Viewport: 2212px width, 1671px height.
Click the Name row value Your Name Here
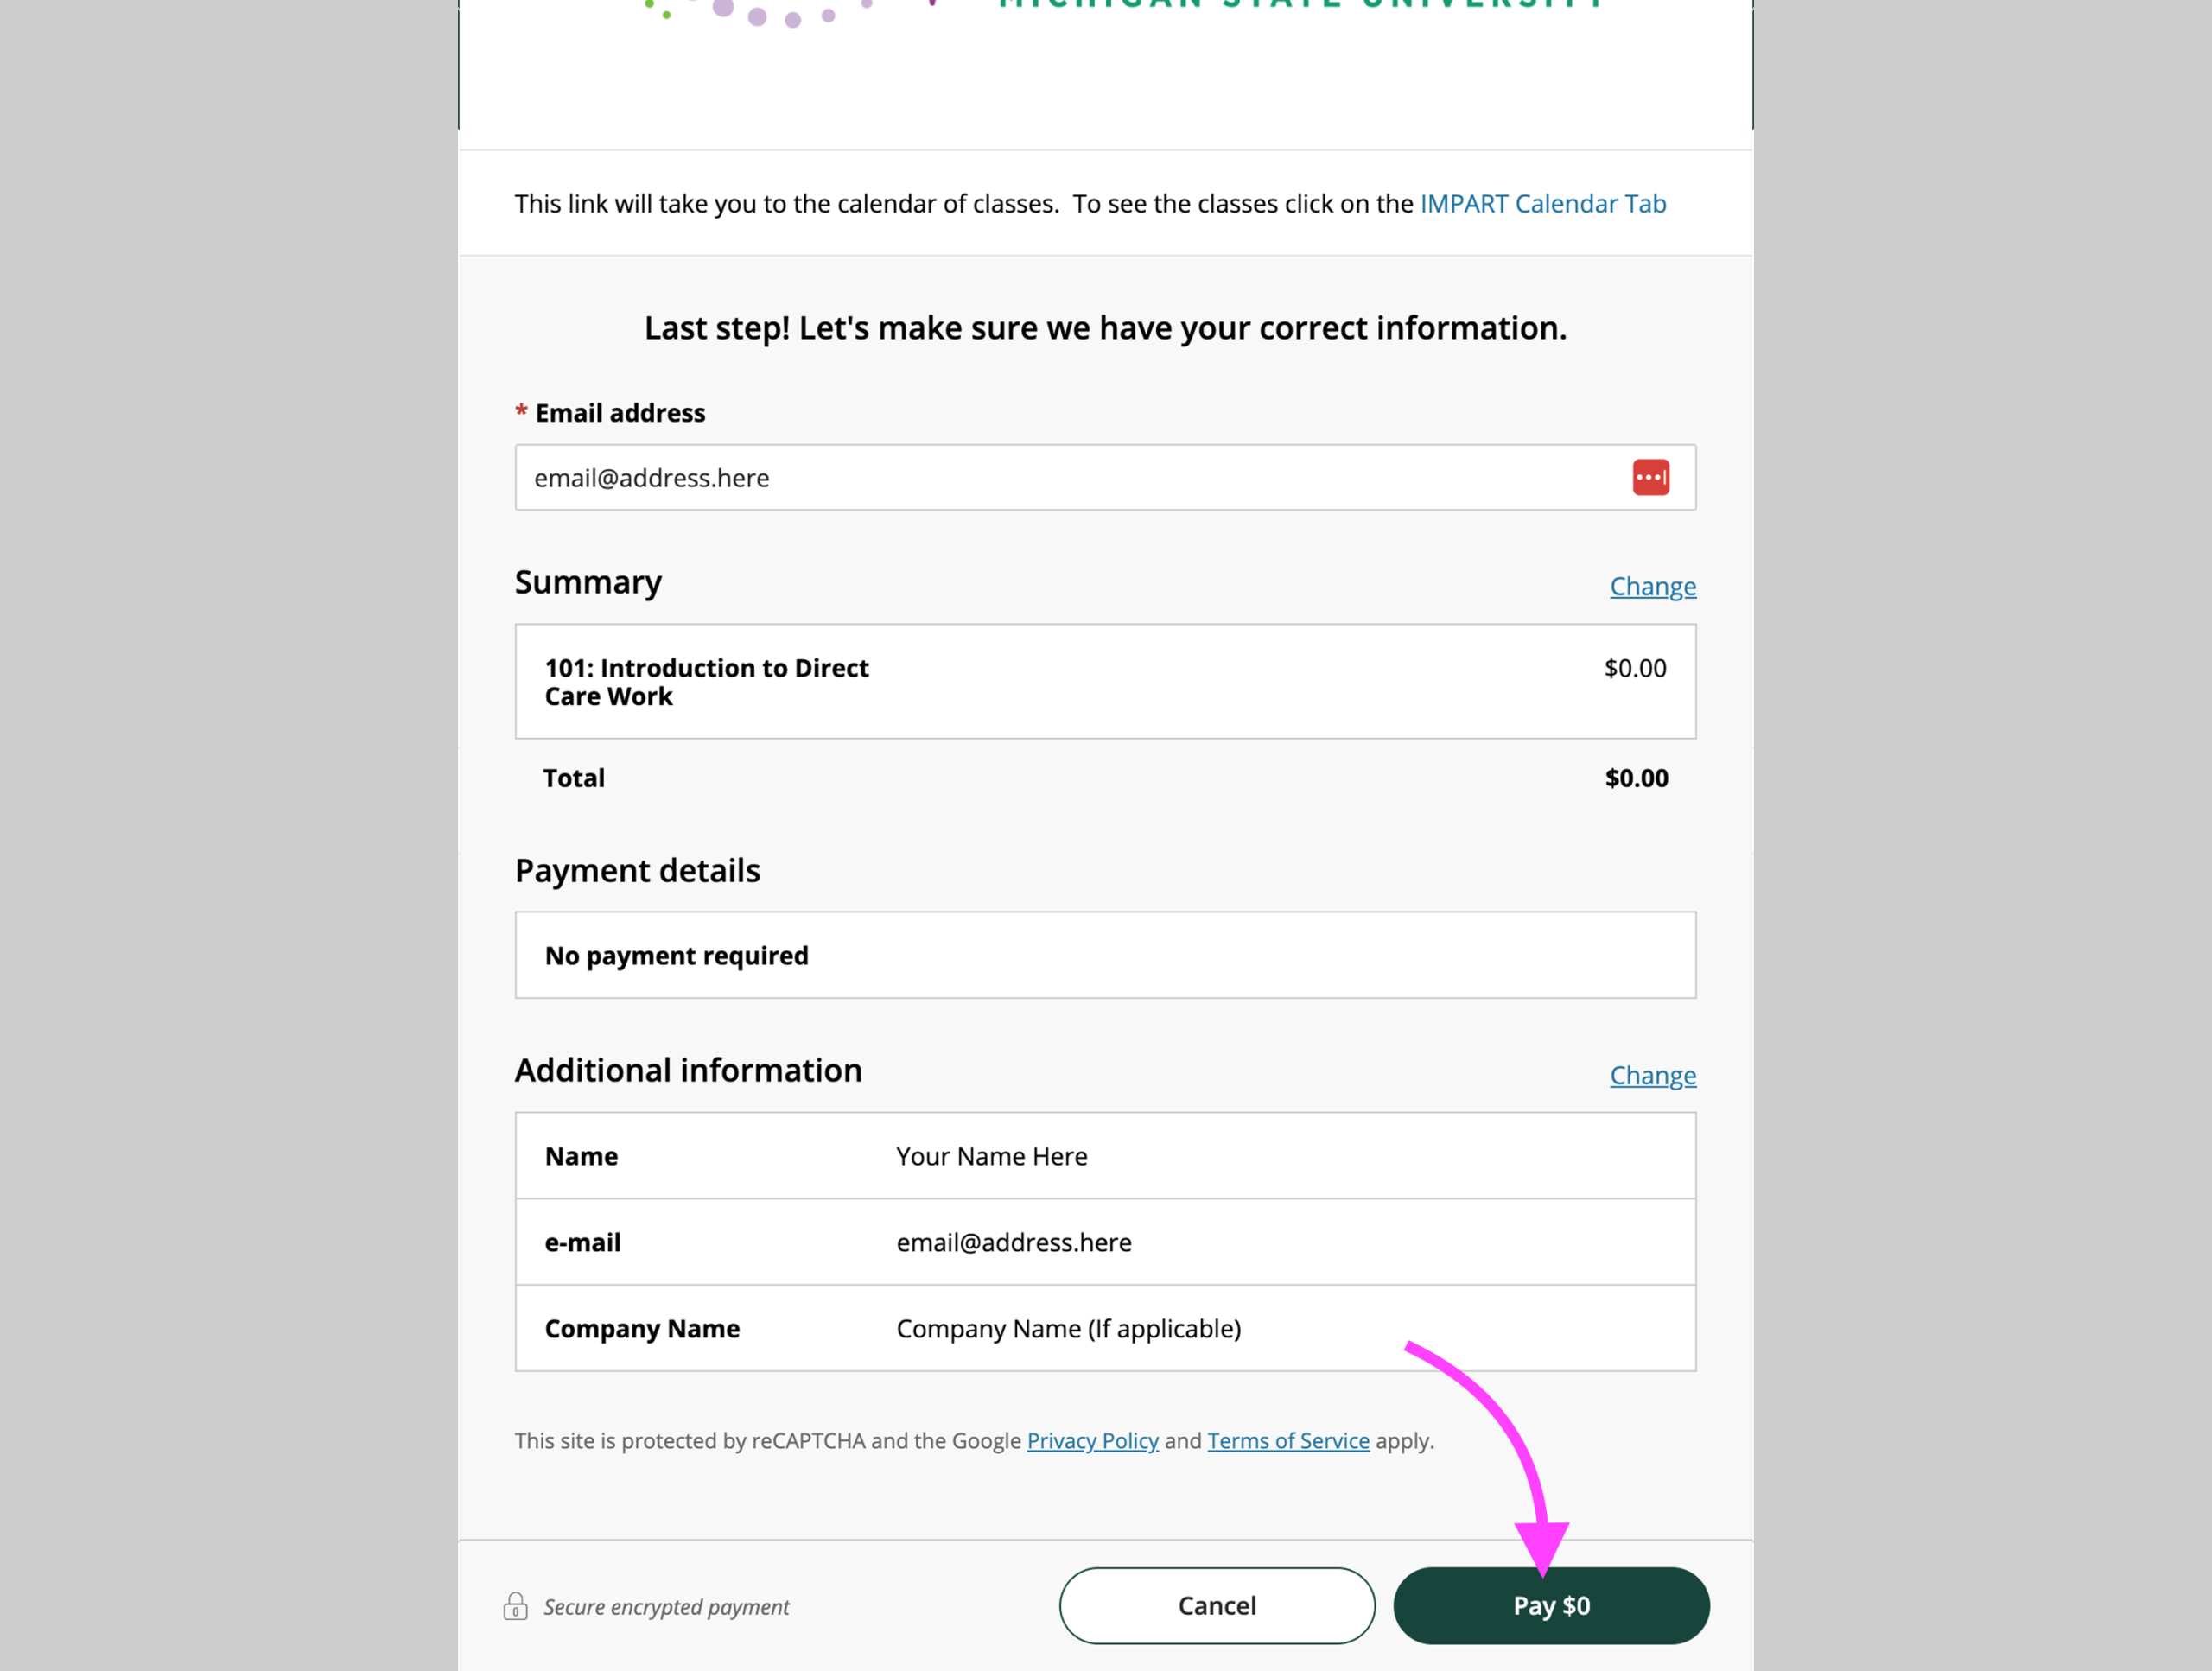coord(991,1156)
